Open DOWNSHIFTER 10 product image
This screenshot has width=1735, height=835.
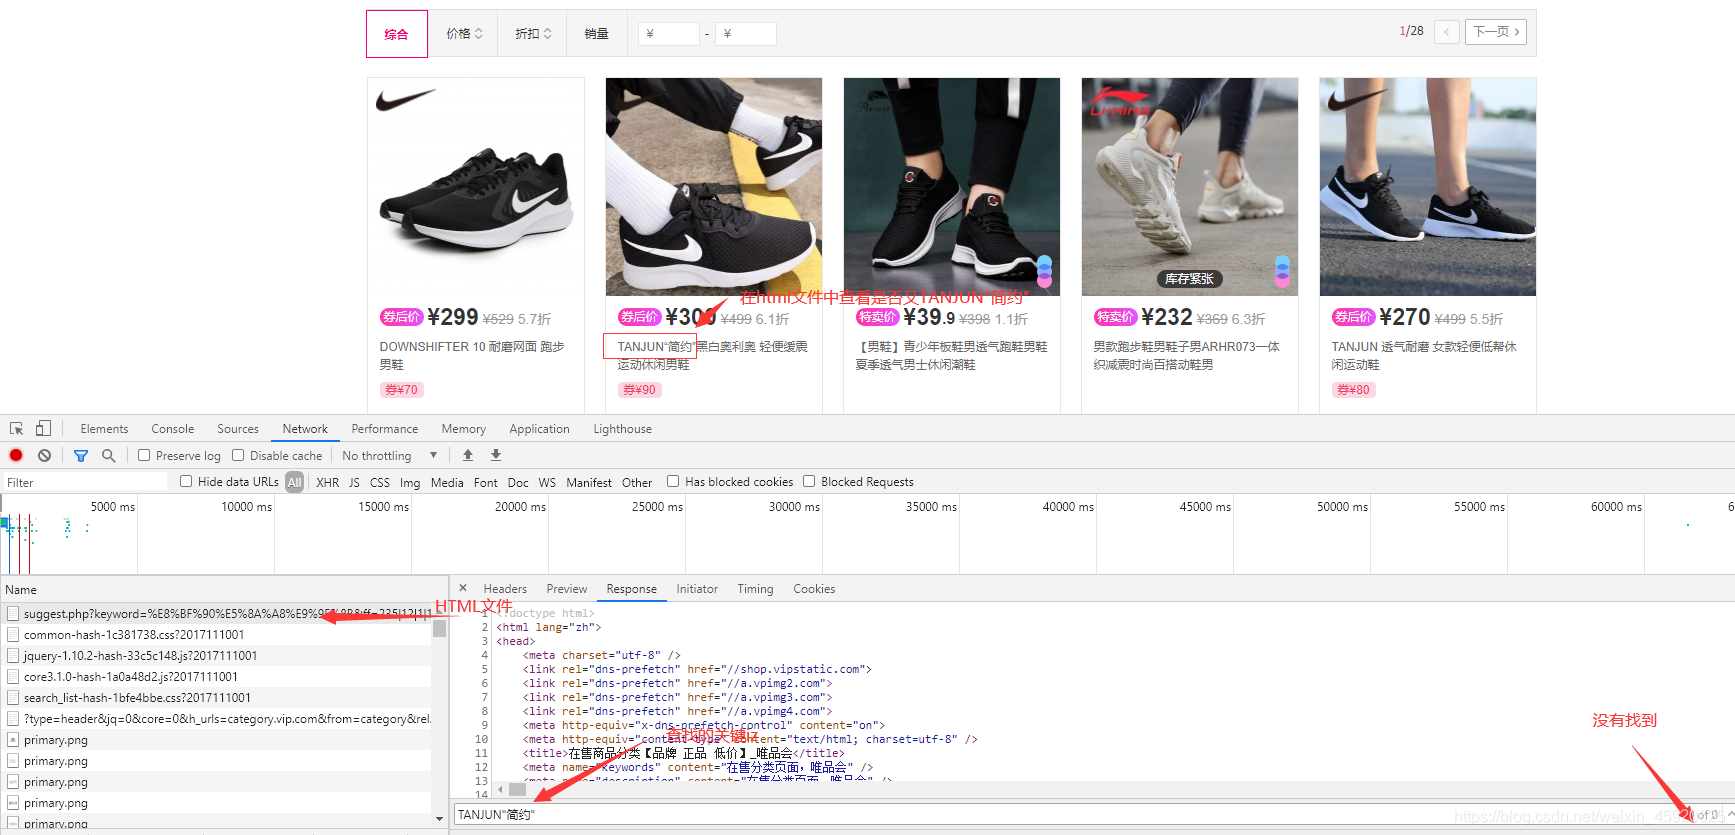(476, 187)
